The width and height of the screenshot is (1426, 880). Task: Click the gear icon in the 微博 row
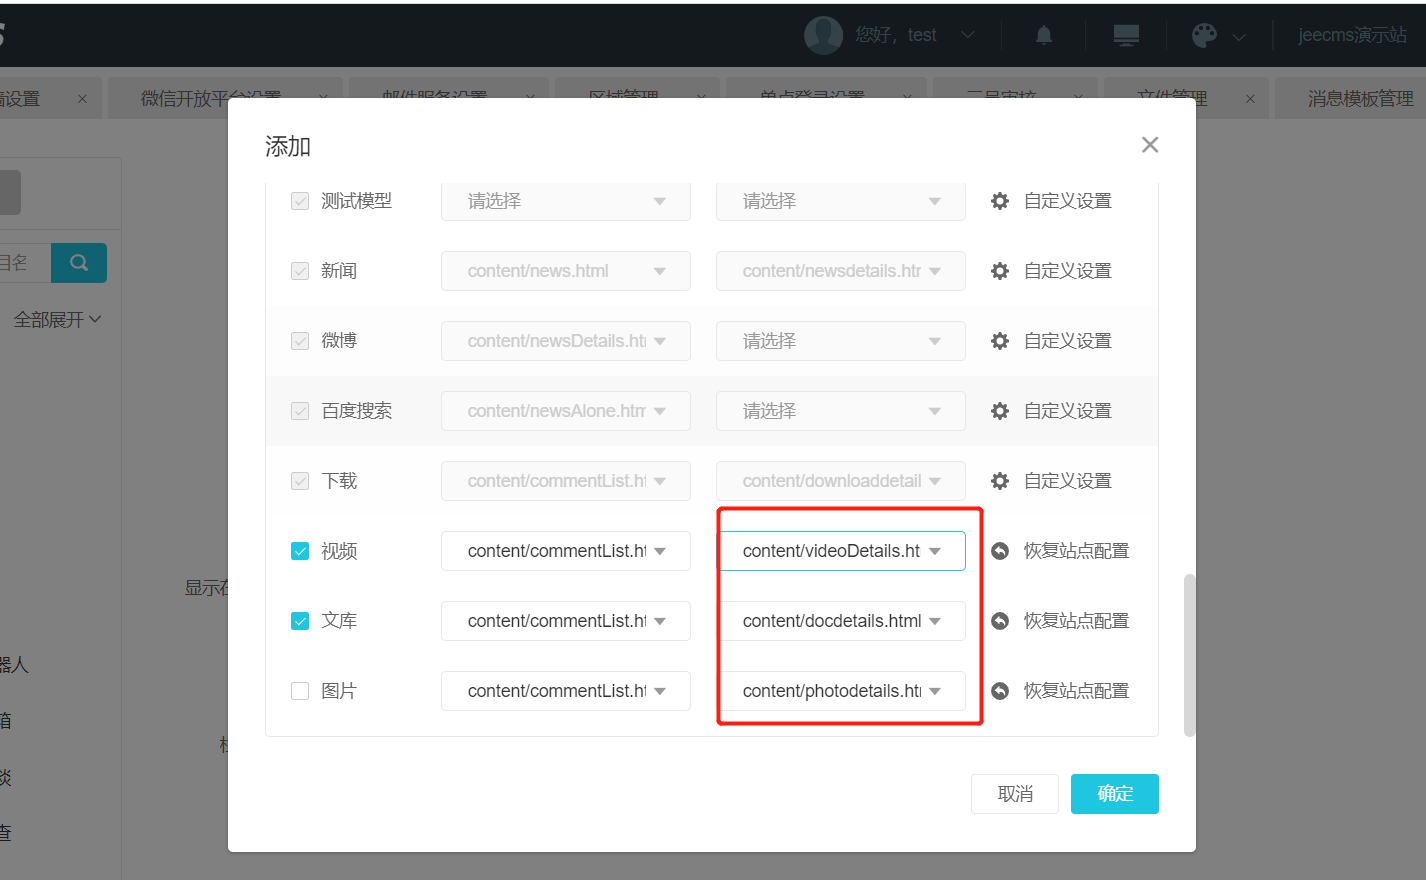1000,341
